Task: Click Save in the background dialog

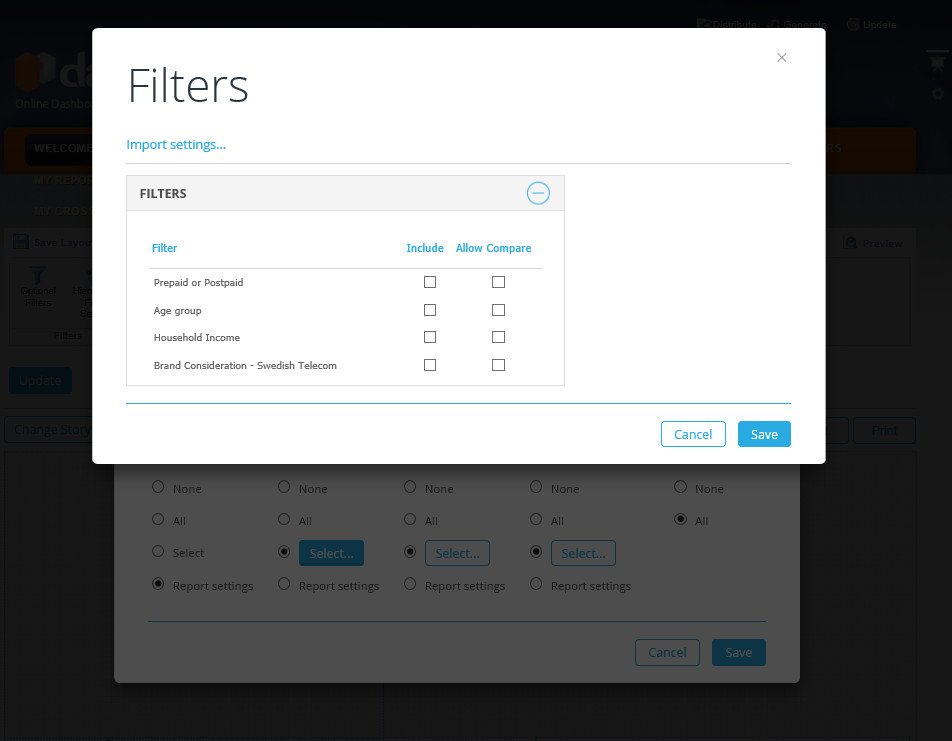Action: tap(738, 652)
